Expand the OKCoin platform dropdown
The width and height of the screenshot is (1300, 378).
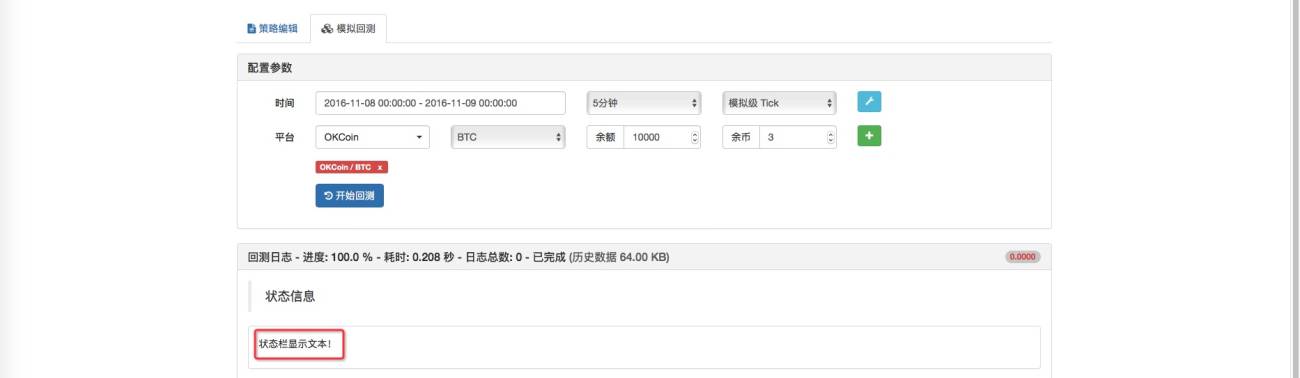(372, 137)
